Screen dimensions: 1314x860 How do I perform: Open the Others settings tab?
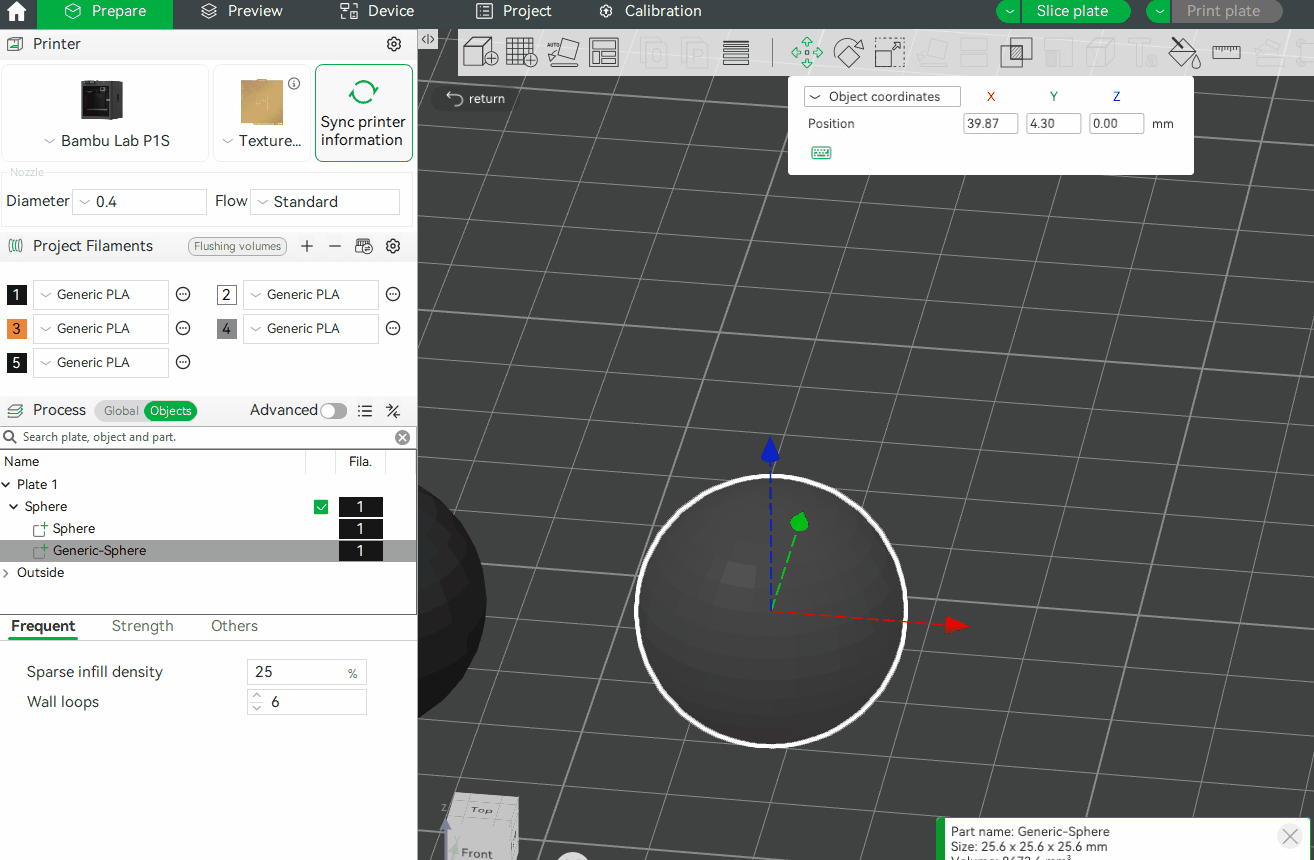pyautogui.click(x=234, y=626)
